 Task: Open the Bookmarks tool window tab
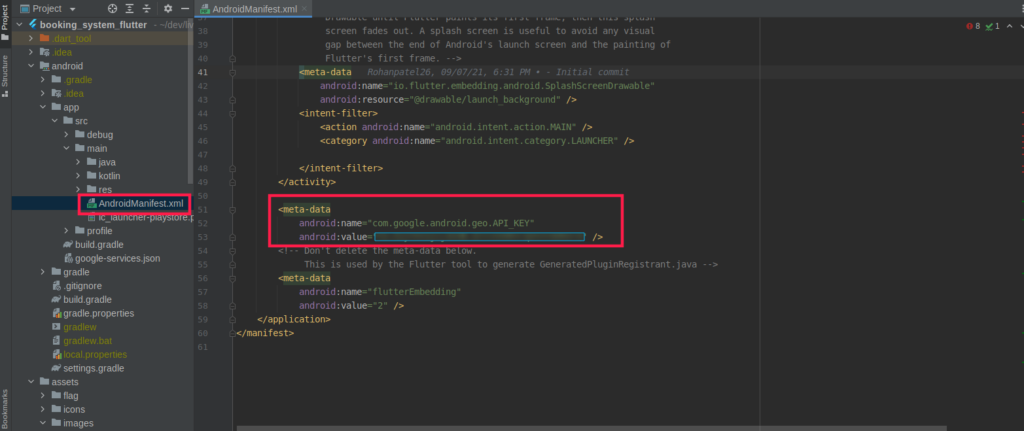click(5, 408)
